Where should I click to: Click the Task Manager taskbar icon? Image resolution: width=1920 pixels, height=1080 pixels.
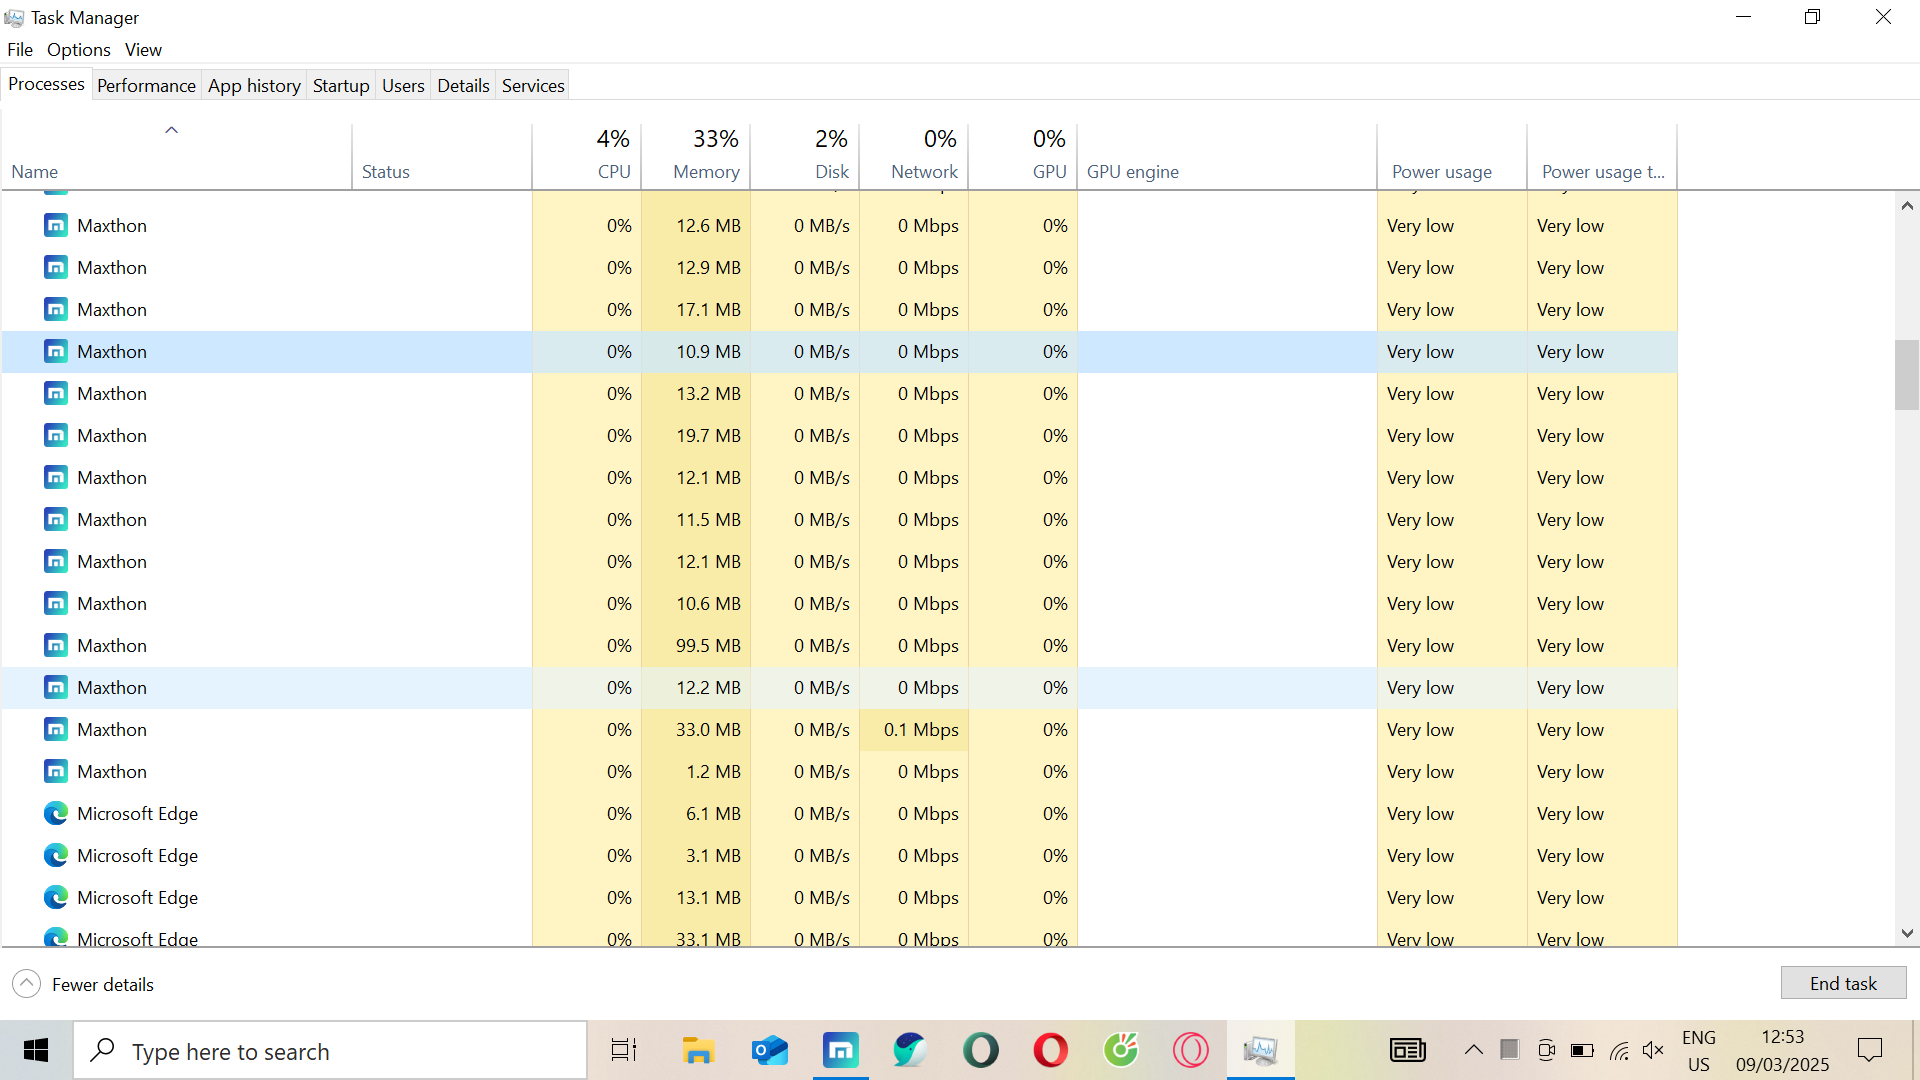pos(1261,1051)
